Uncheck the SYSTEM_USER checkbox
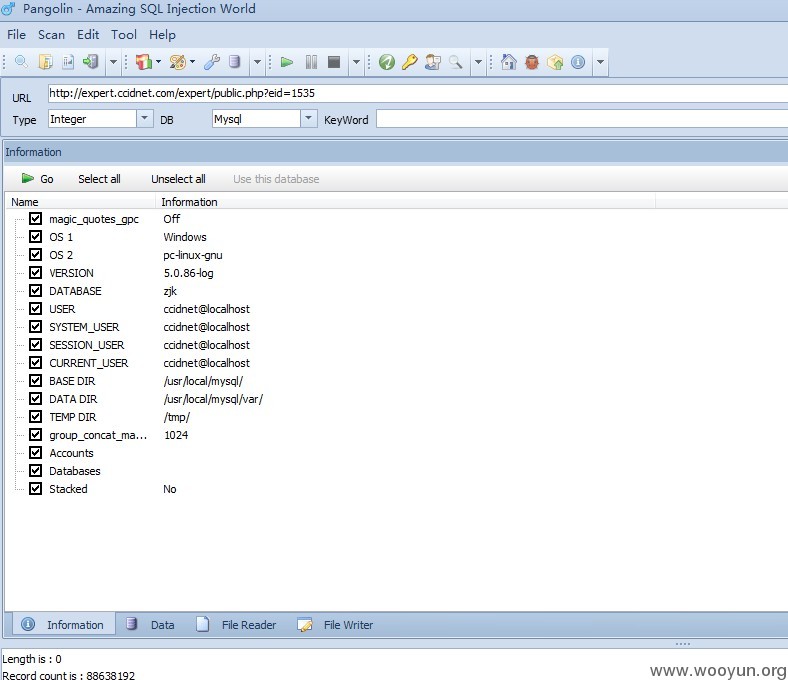Image resolution: width=788 pixels, height=680 pixels. click(x=35, y=327)
